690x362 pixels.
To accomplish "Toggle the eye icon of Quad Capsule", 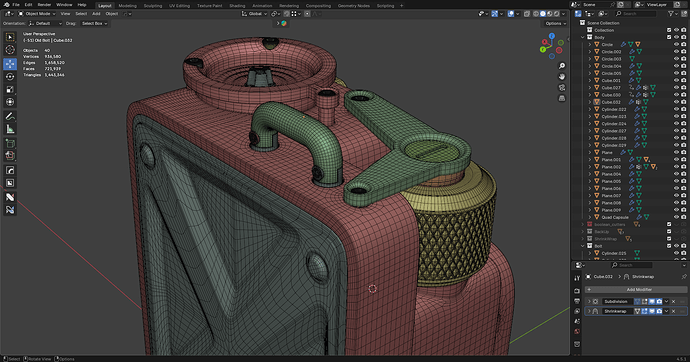I will [x=676, y=217].
